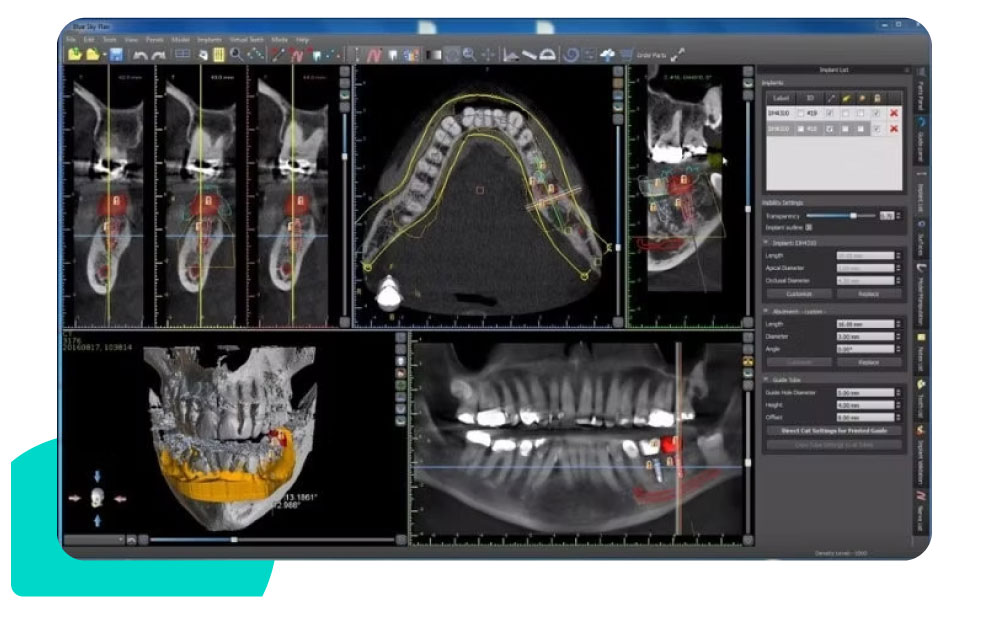Screen dimensions: 987x619
Task: Adjust the Transparency slider
Action: [x=852, y=215]
